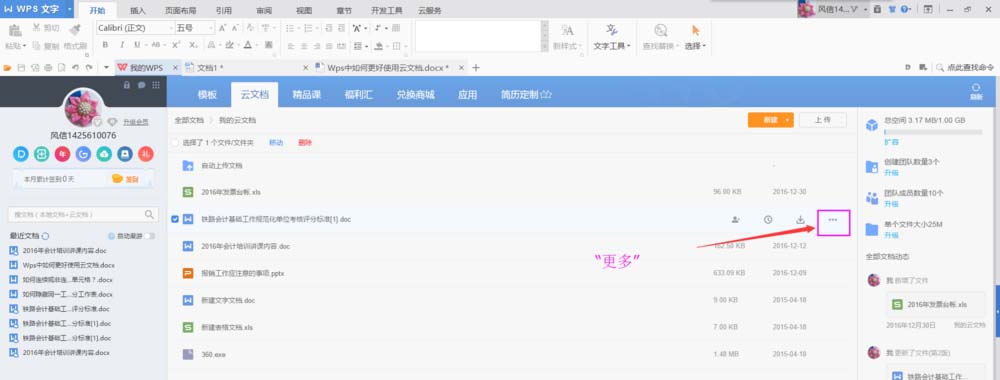This screenshot has width=1000, height=380.
Task: Click the 点此查找命令 command search box
Action: tap(965, 68)
